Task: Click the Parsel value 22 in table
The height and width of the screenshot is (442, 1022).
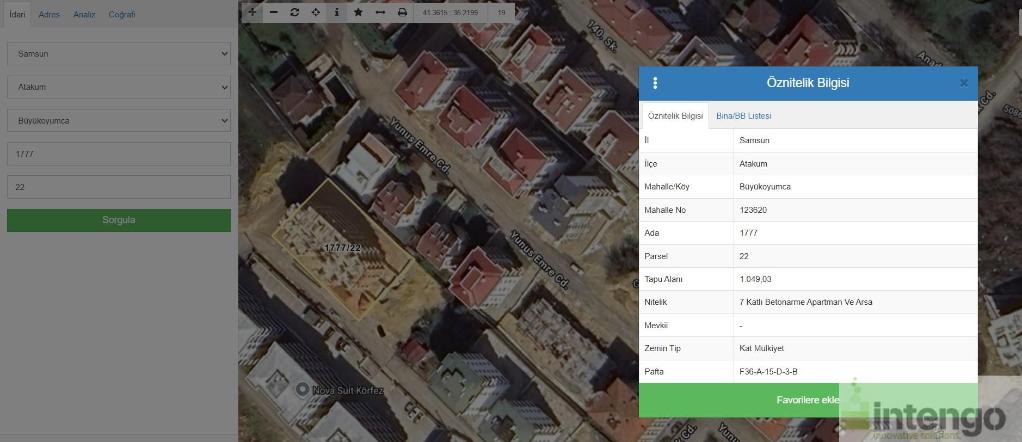Action: [x=744, y=256]
